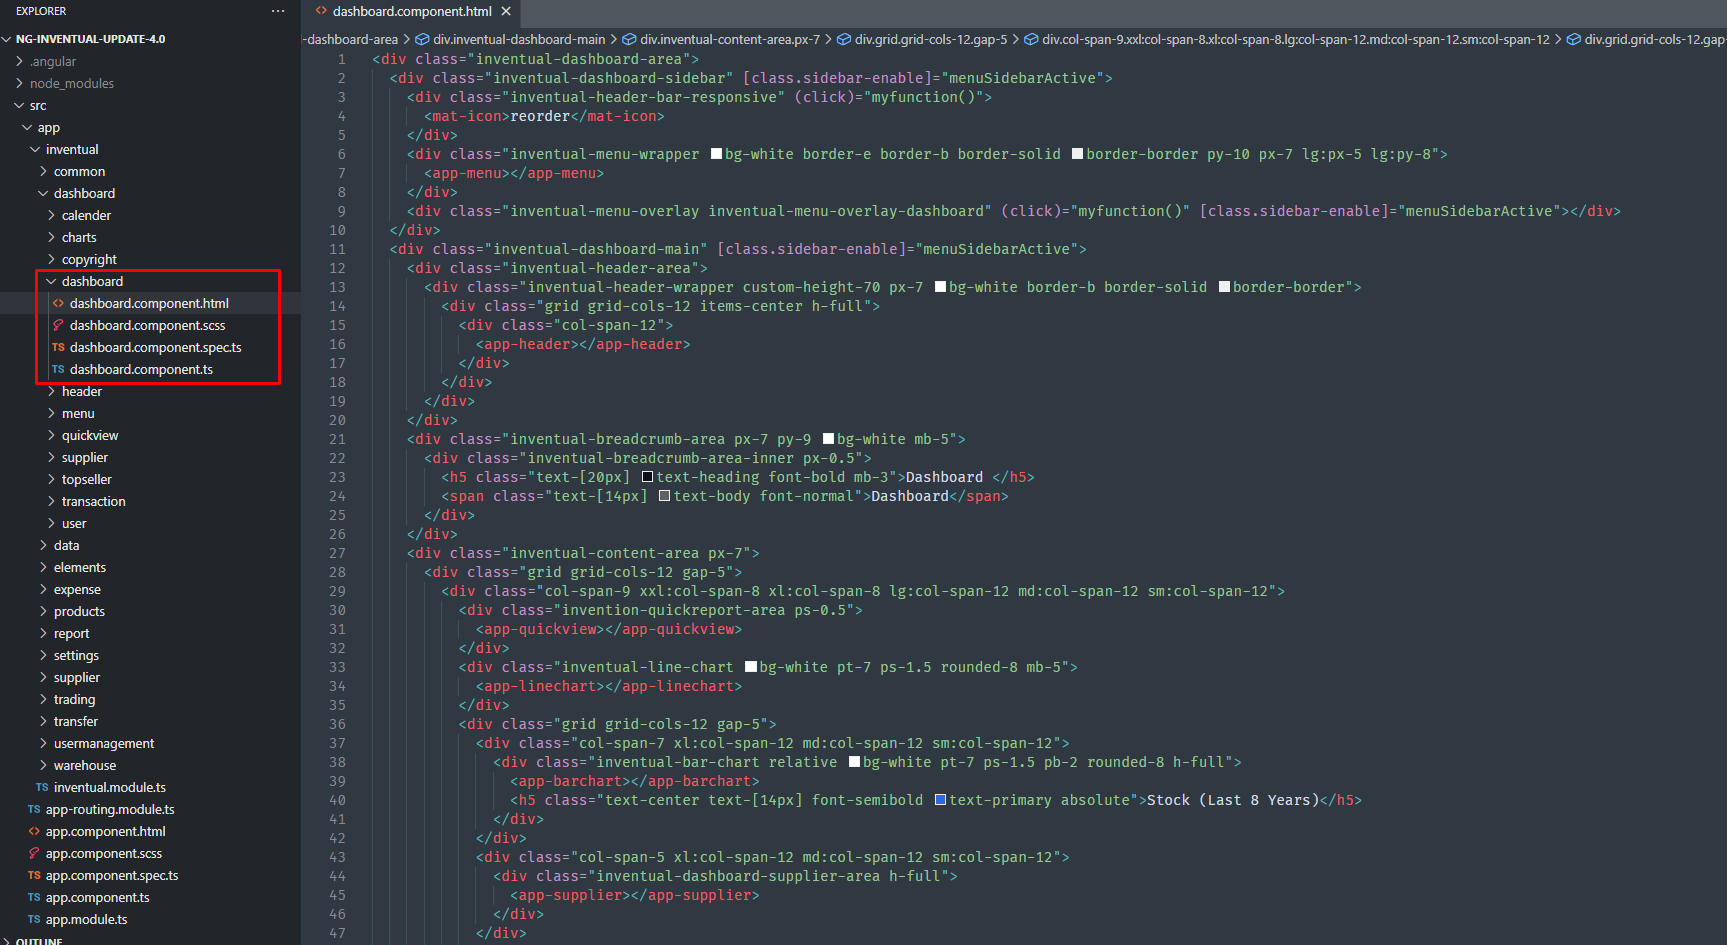Select the dashboard.component.html editor tab
The image size is (1727, 945).
pos(412,11)
